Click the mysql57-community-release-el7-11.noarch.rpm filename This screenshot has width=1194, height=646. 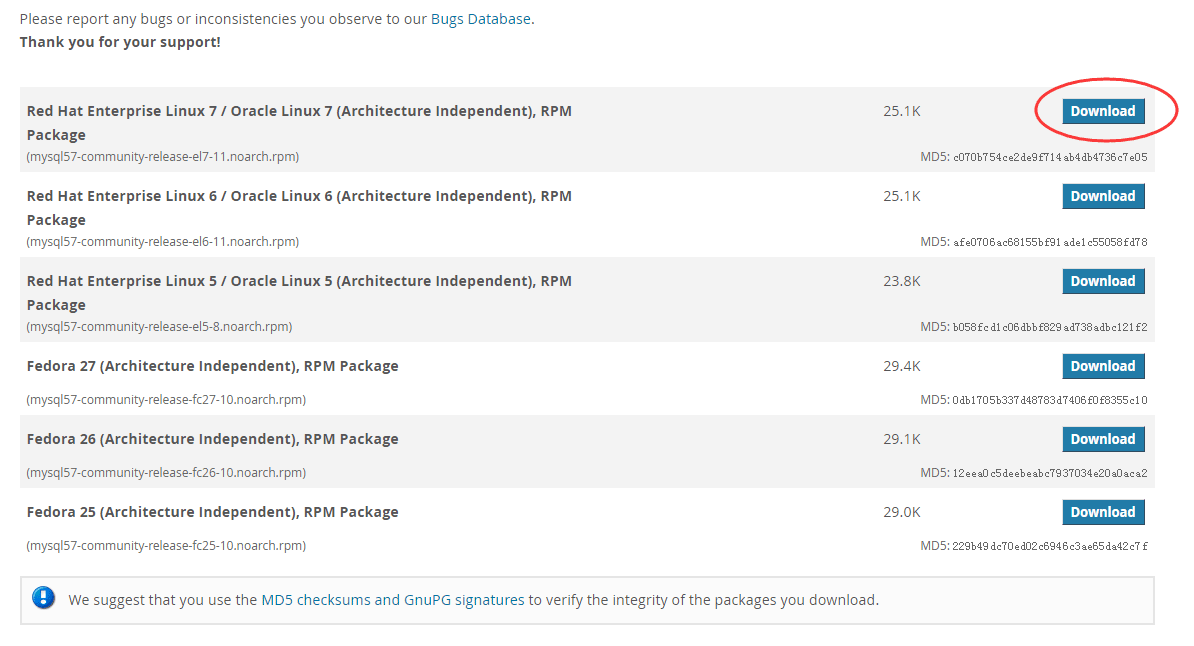point(163,157)
